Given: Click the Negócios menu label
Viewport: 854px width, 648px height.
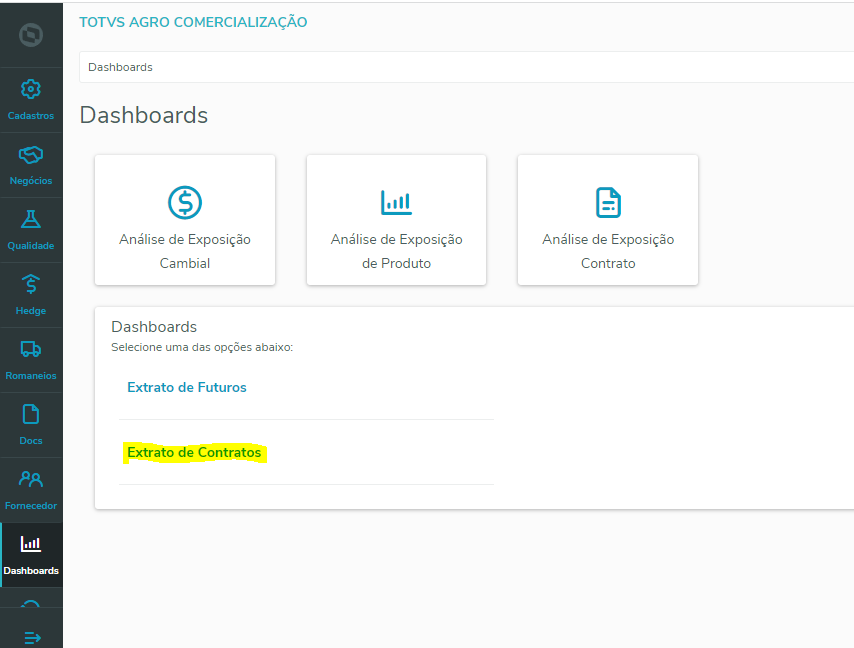Looking at the screenshot, I should coord(31,181).
